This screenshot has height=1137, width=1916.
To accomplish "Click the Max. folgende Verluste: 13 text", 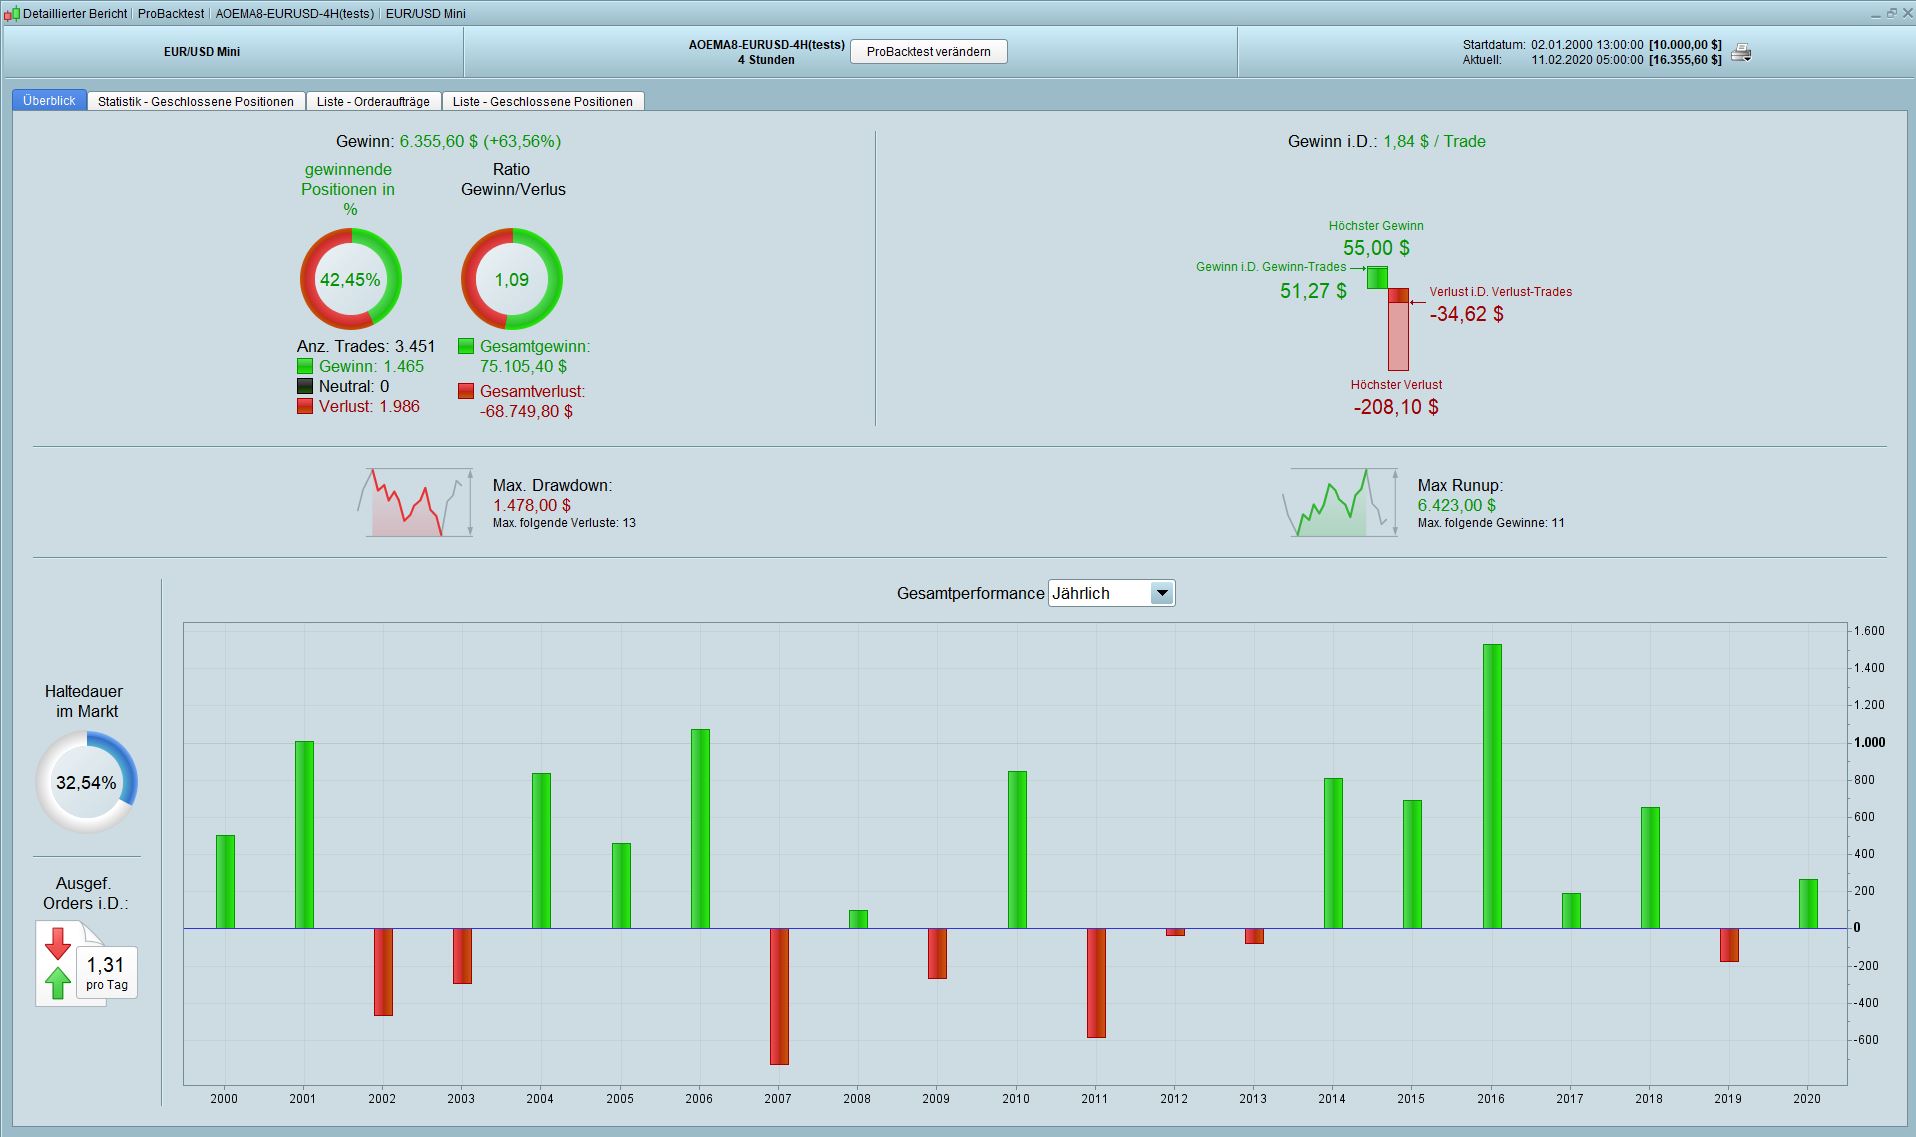I will [x=564, y=523].
